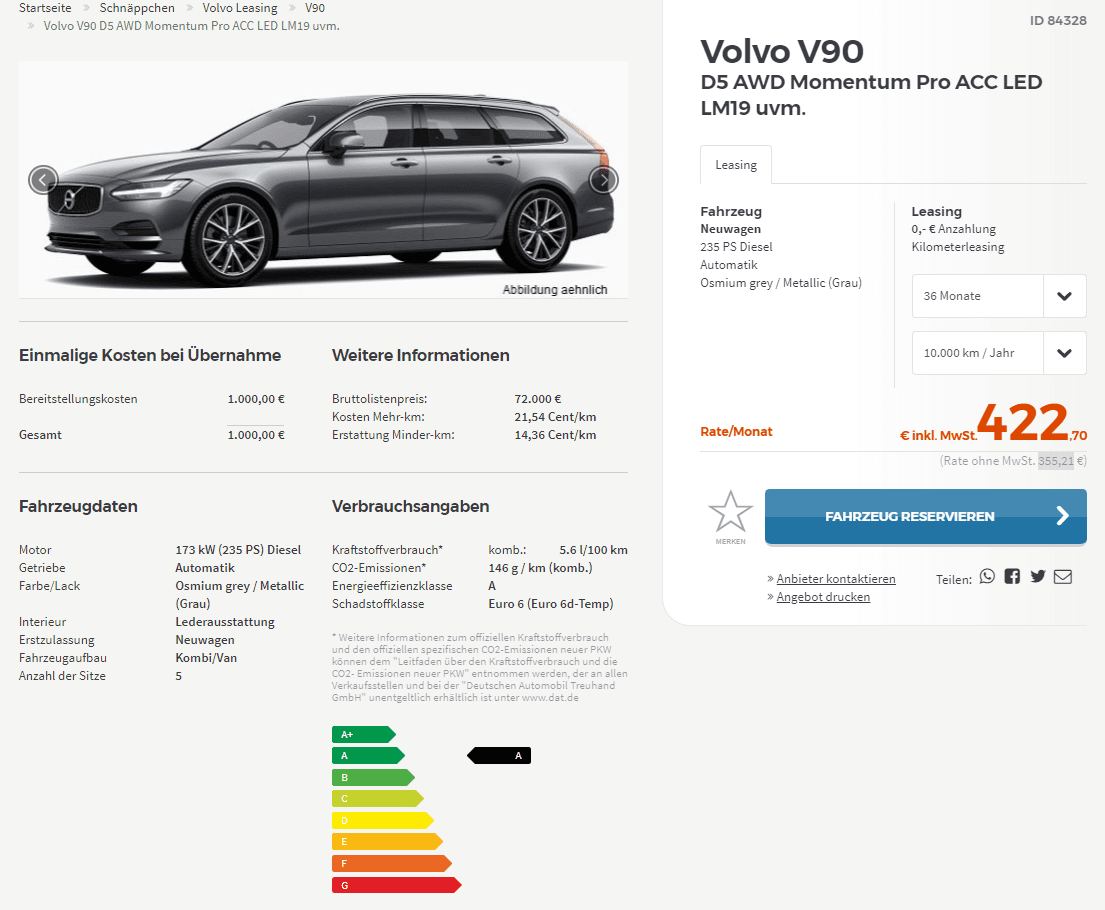Screen dimensions: 1105x910
Task: Click the Fahrzeug reservieren button
Action: [x=925, y=517]
